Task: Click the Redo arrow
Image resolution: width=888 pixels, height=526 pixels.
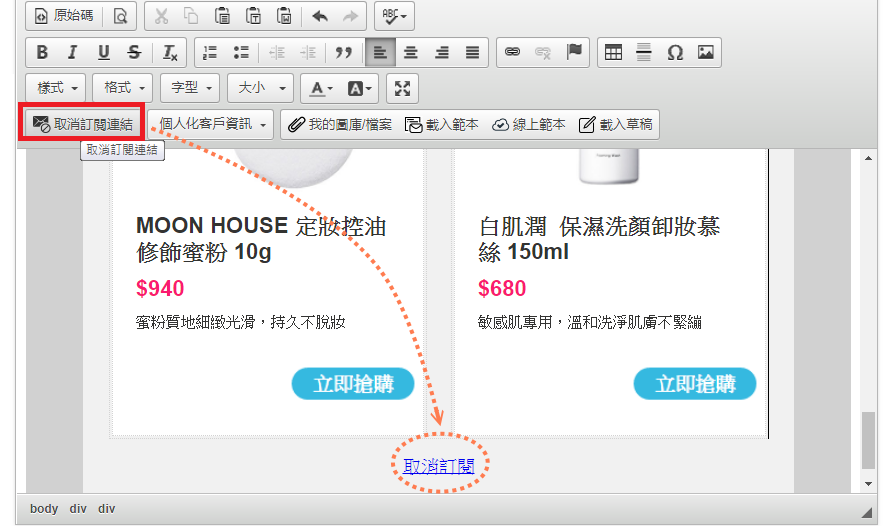Action: [x=351, y=16]
